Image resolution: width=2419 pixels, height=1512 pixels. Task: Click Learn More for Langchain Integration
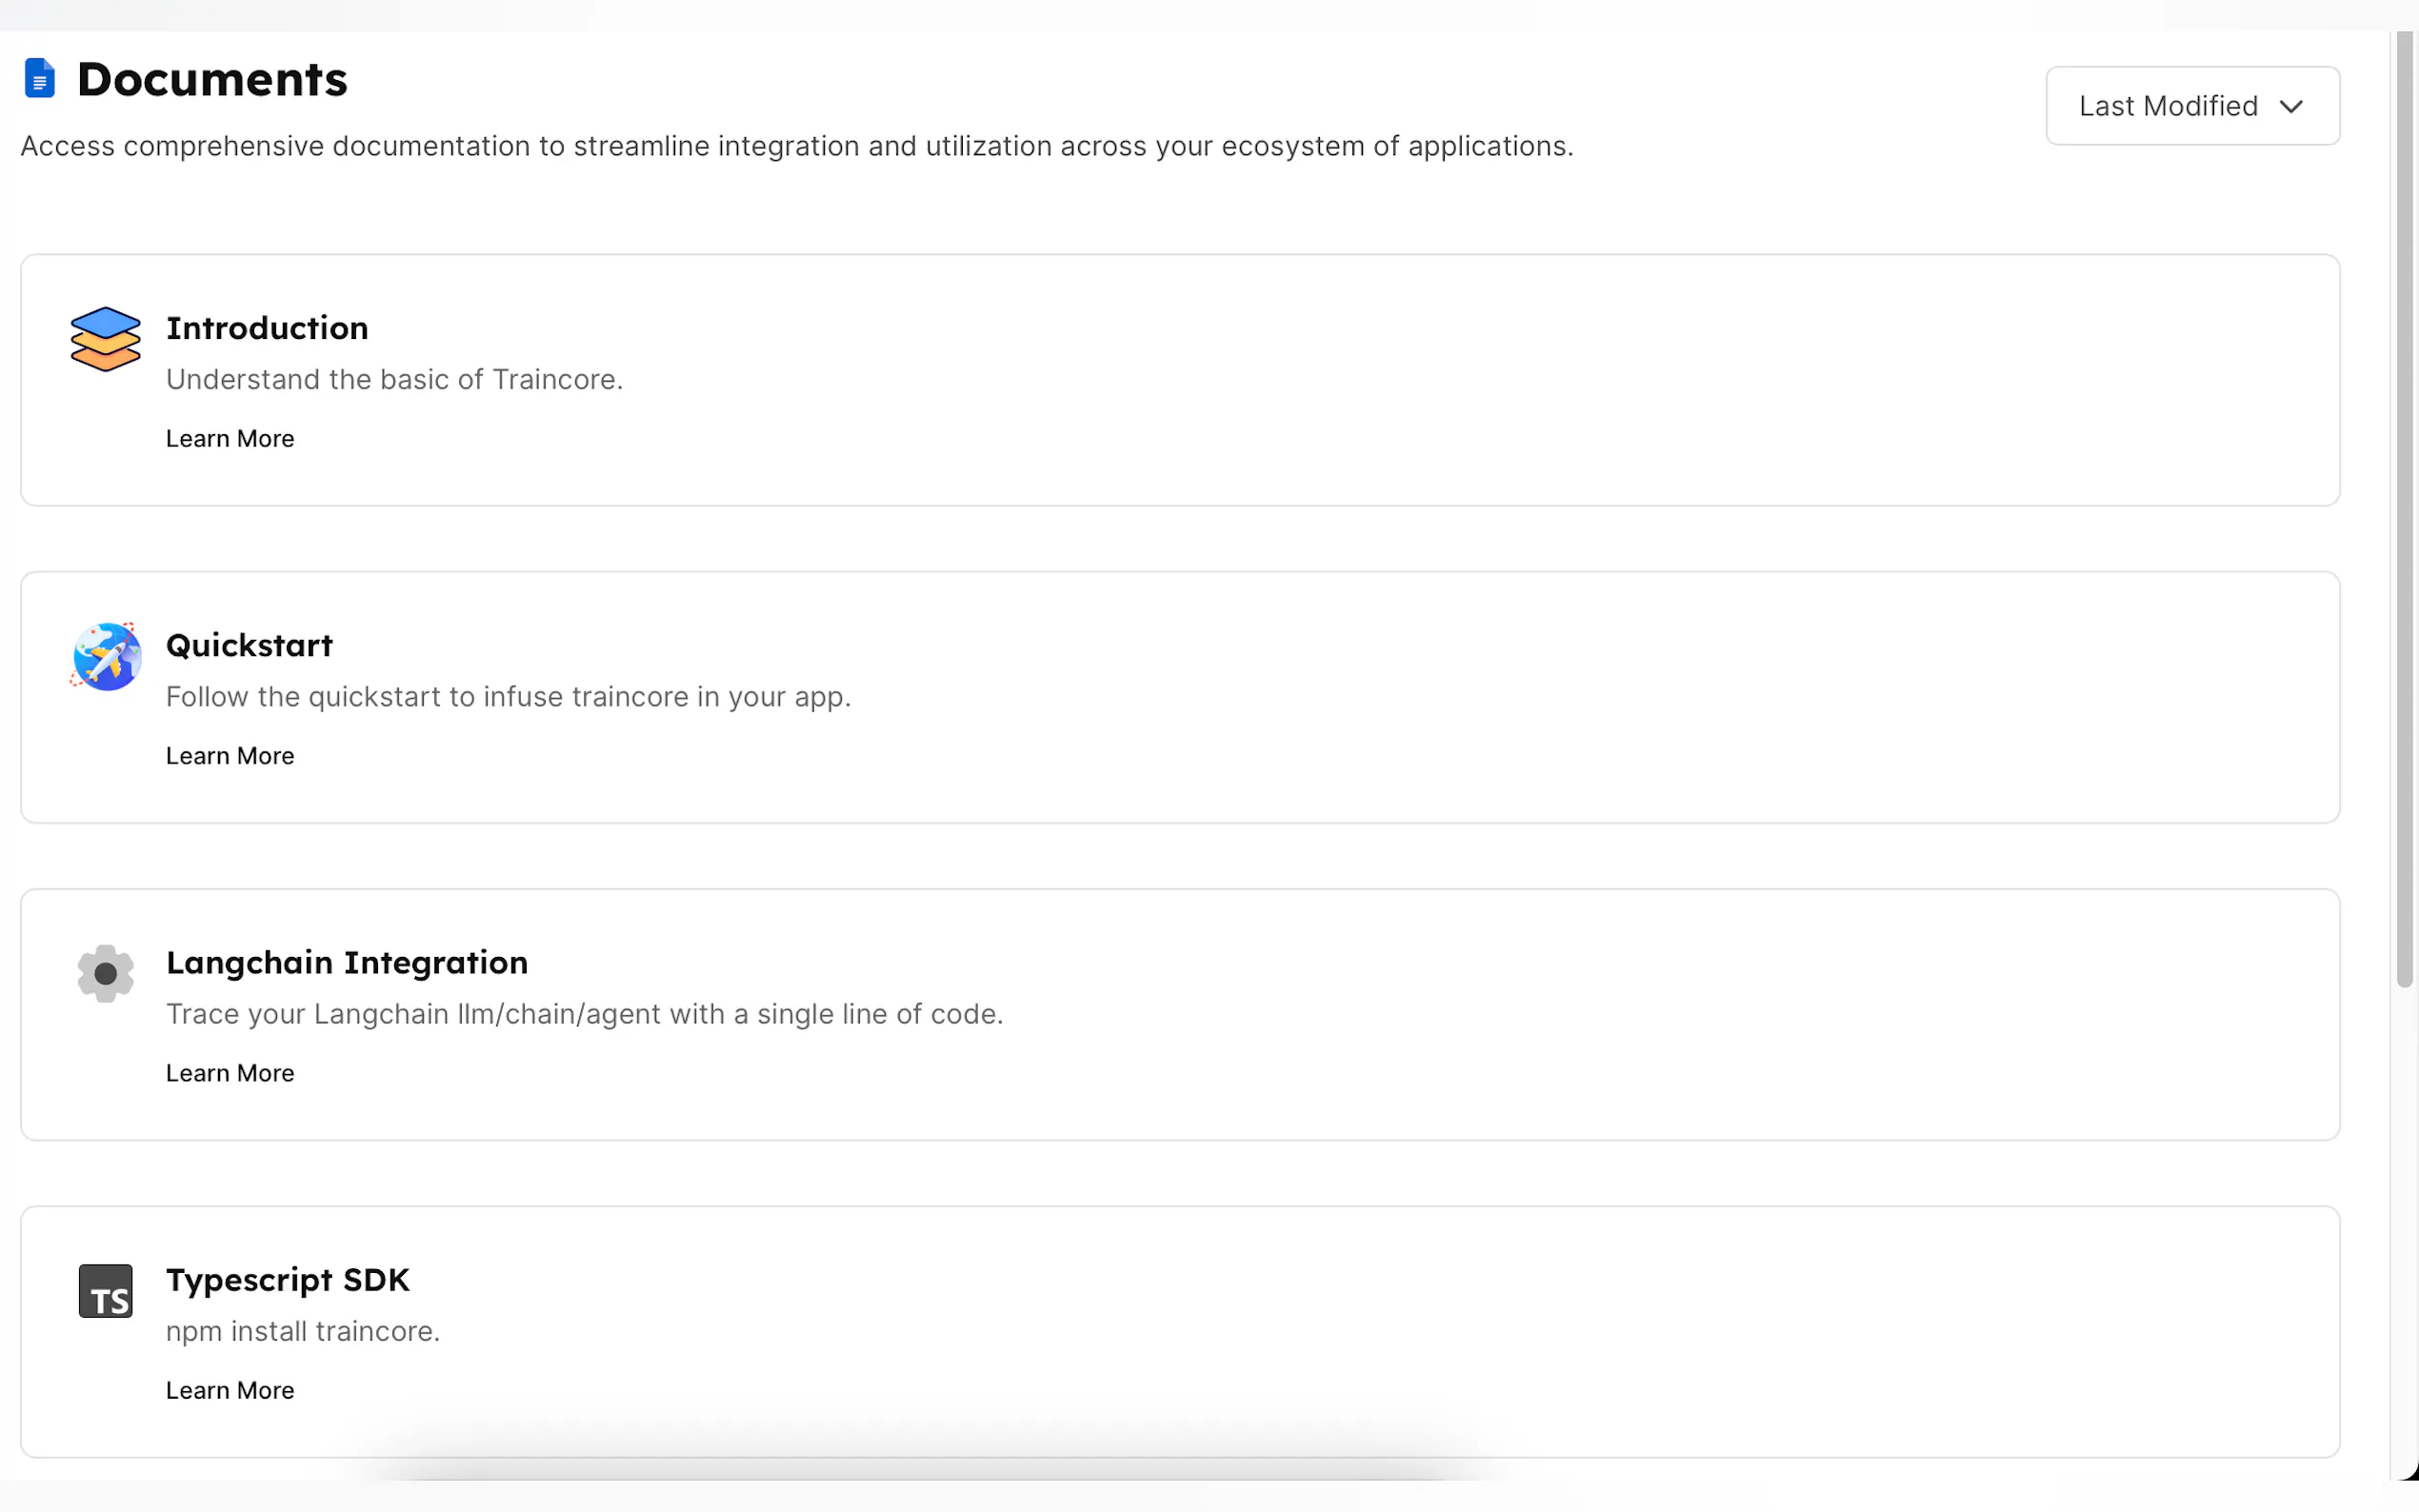230,1073
